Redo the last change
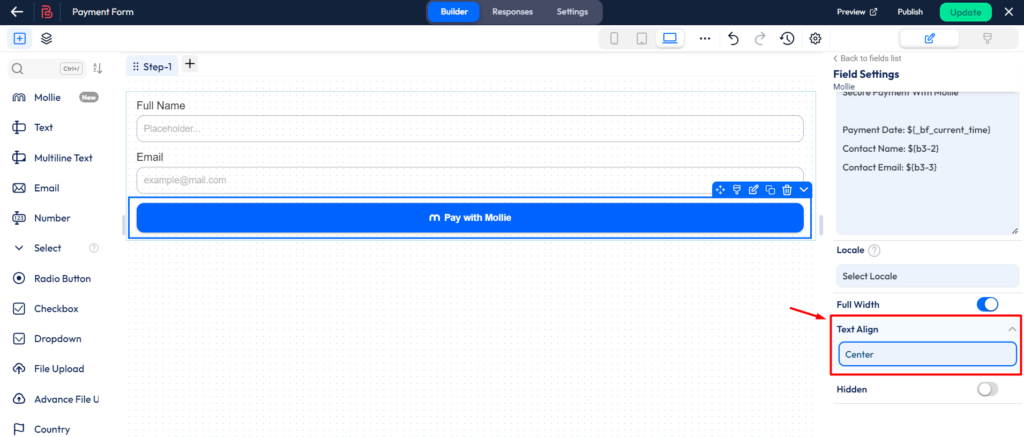 [760, 39]
